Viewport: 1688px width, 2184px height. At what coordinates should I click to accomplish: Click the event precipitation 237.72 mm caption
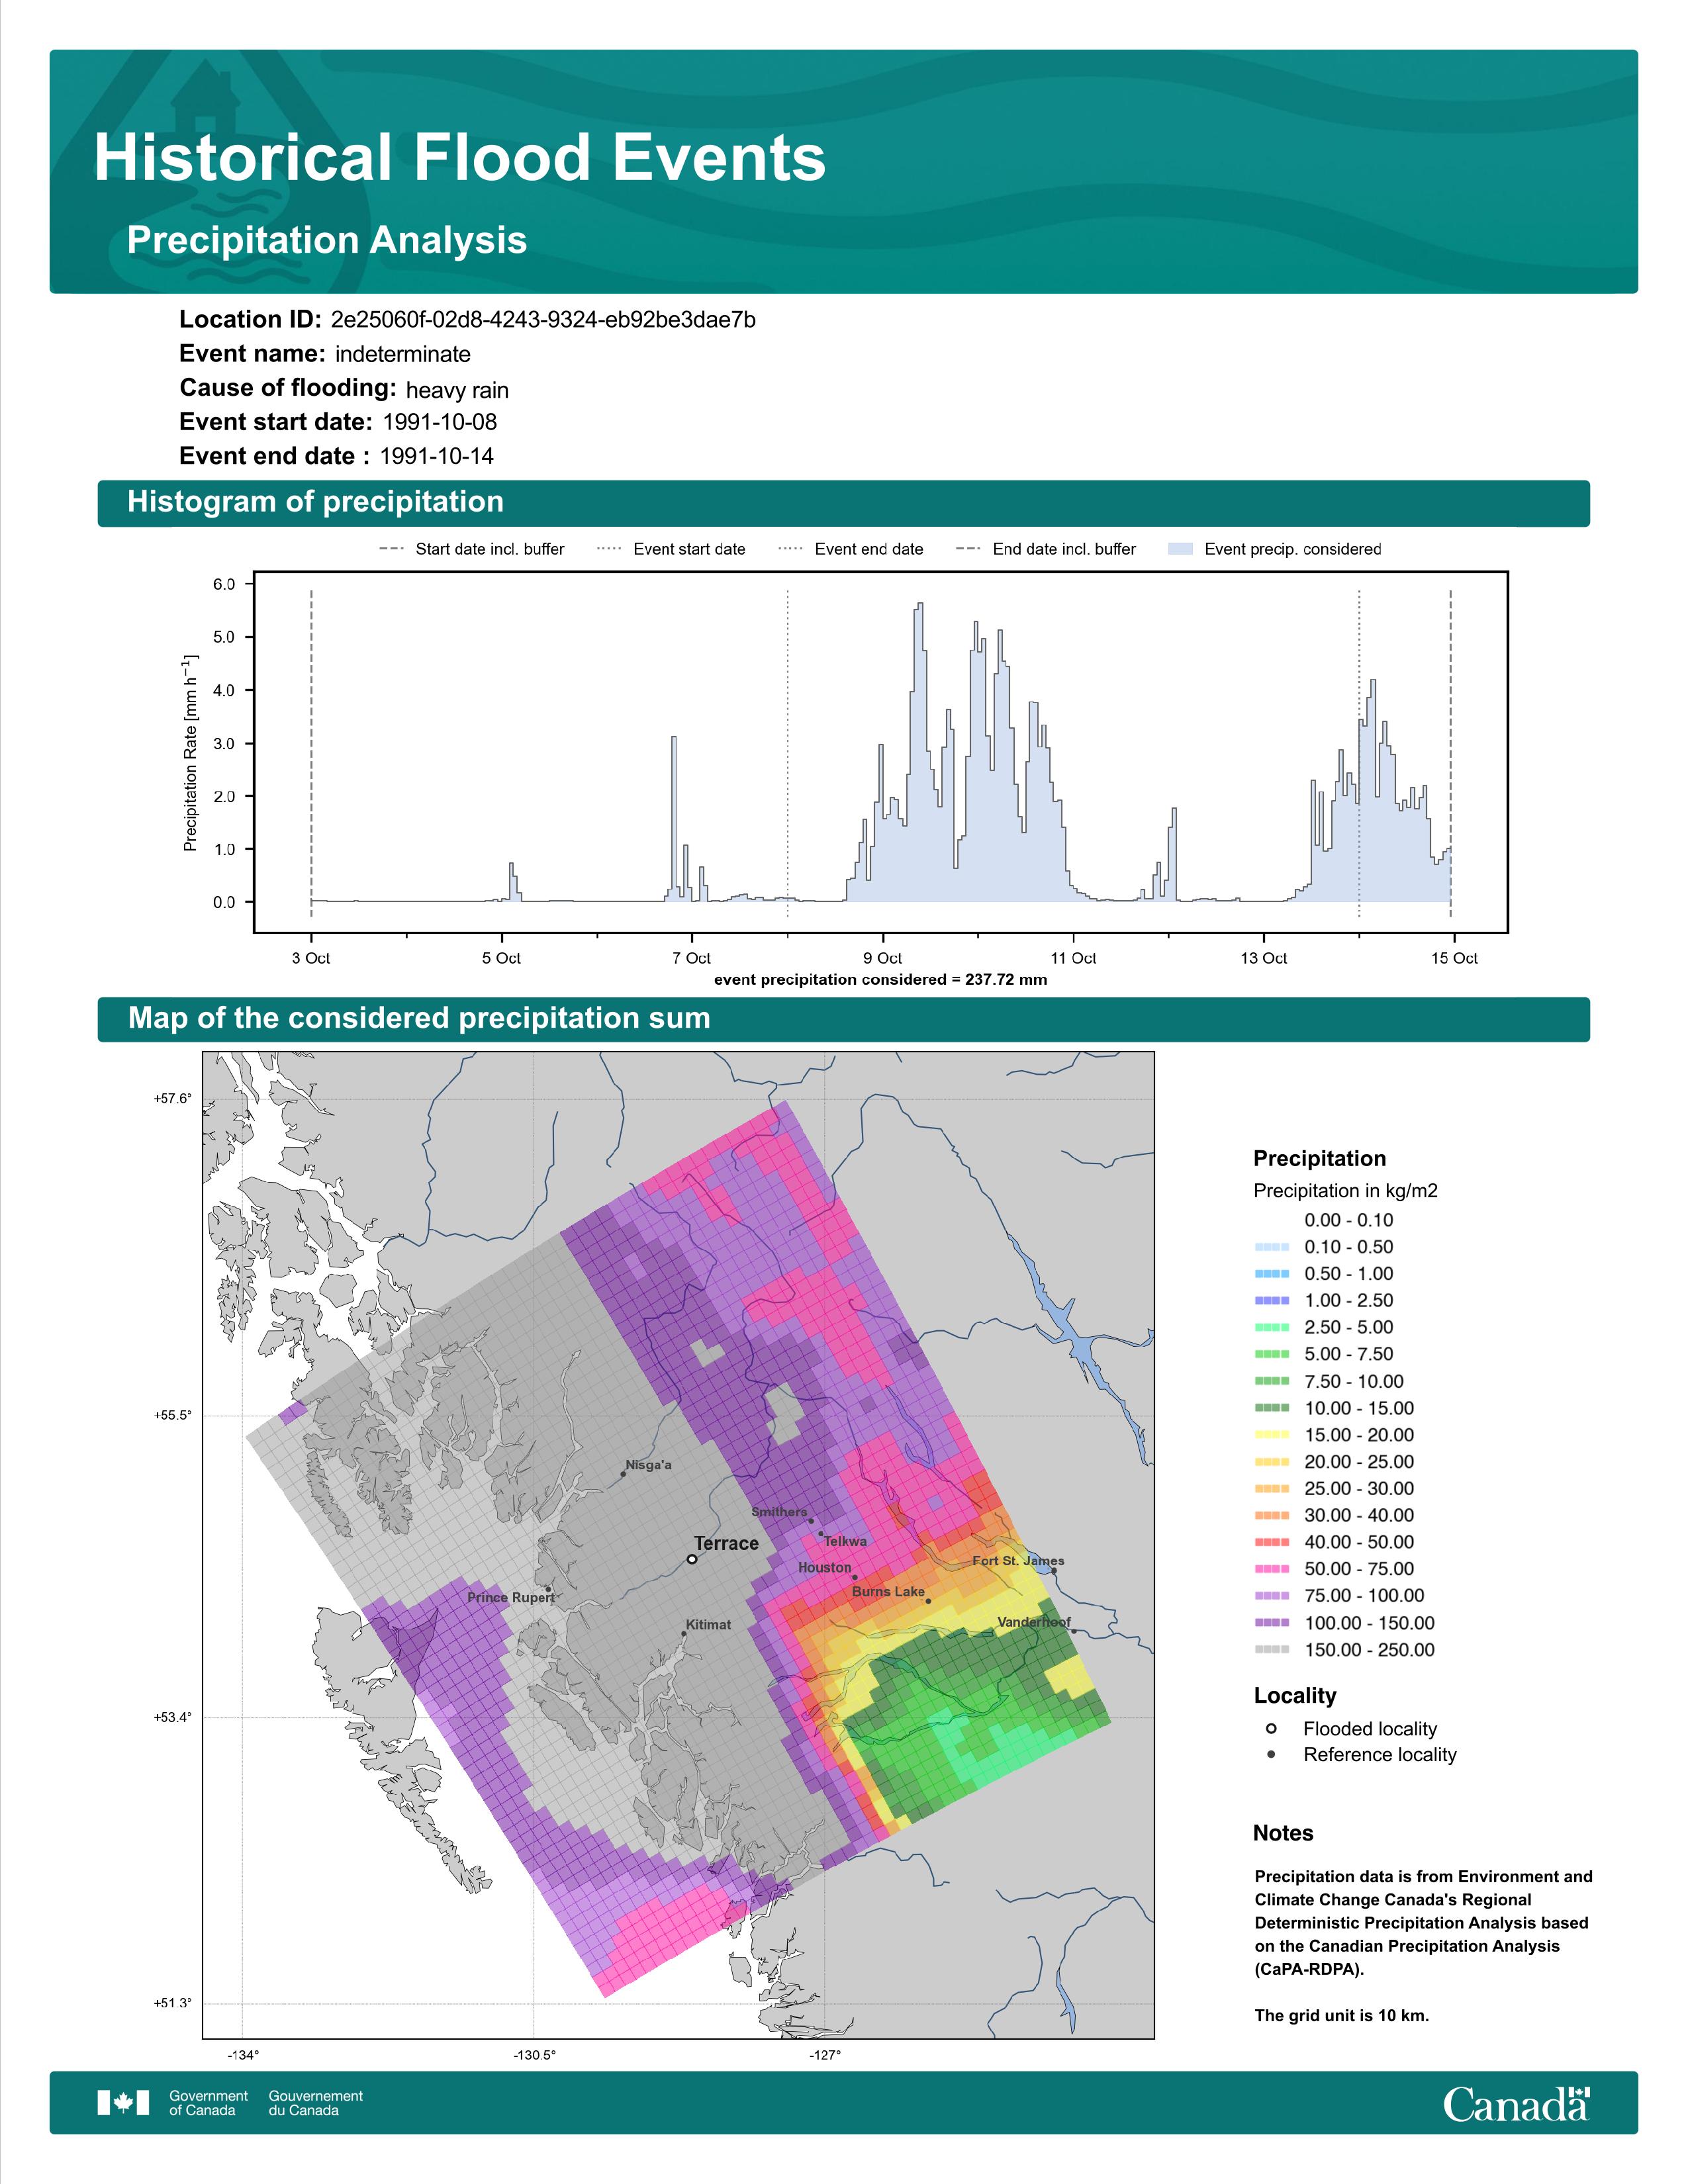tap(881, 979)
